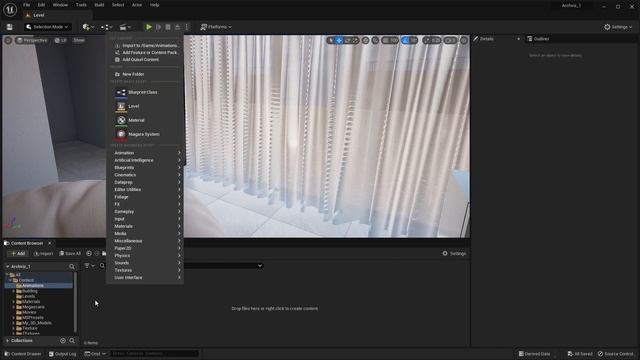Click the Stop play session icon

tap(168, 27)
